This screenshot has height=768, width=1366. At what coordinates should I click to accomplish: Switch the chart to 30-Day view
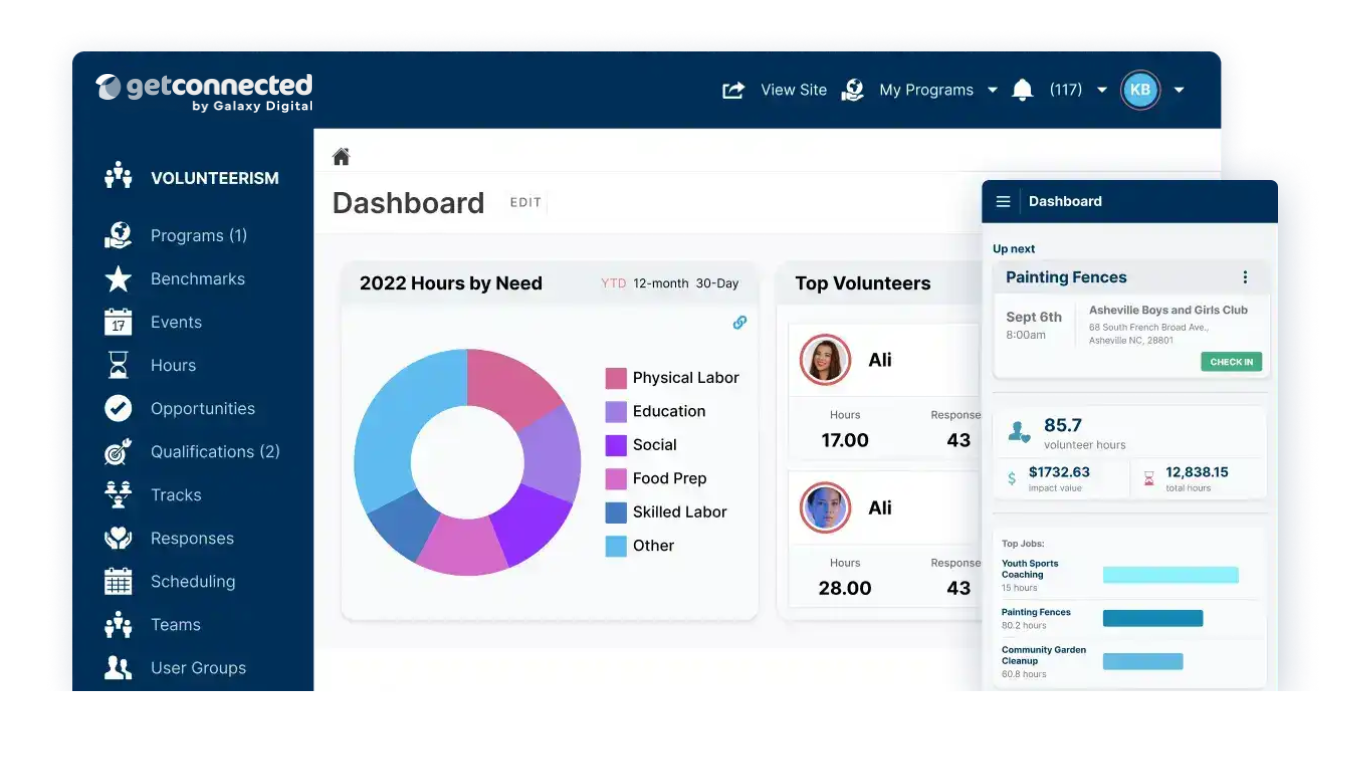click(x=717, y=283)
